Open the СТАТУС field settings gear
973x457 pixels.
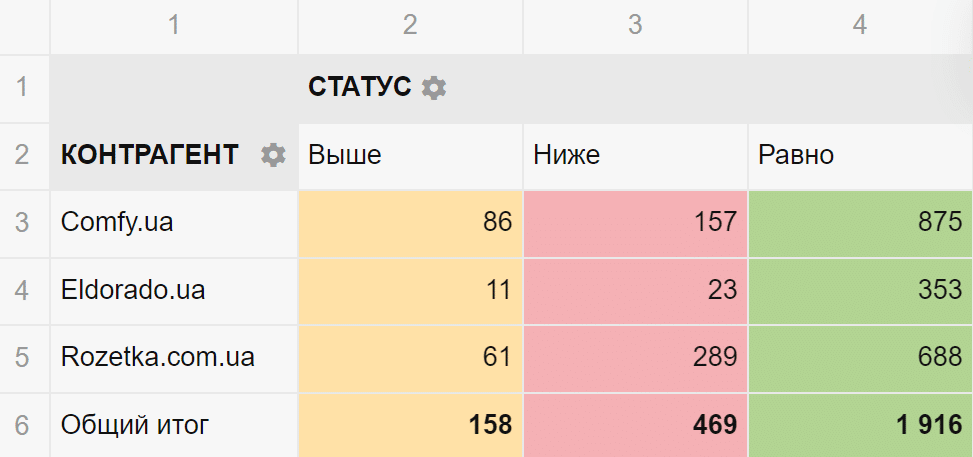point(433,88)
